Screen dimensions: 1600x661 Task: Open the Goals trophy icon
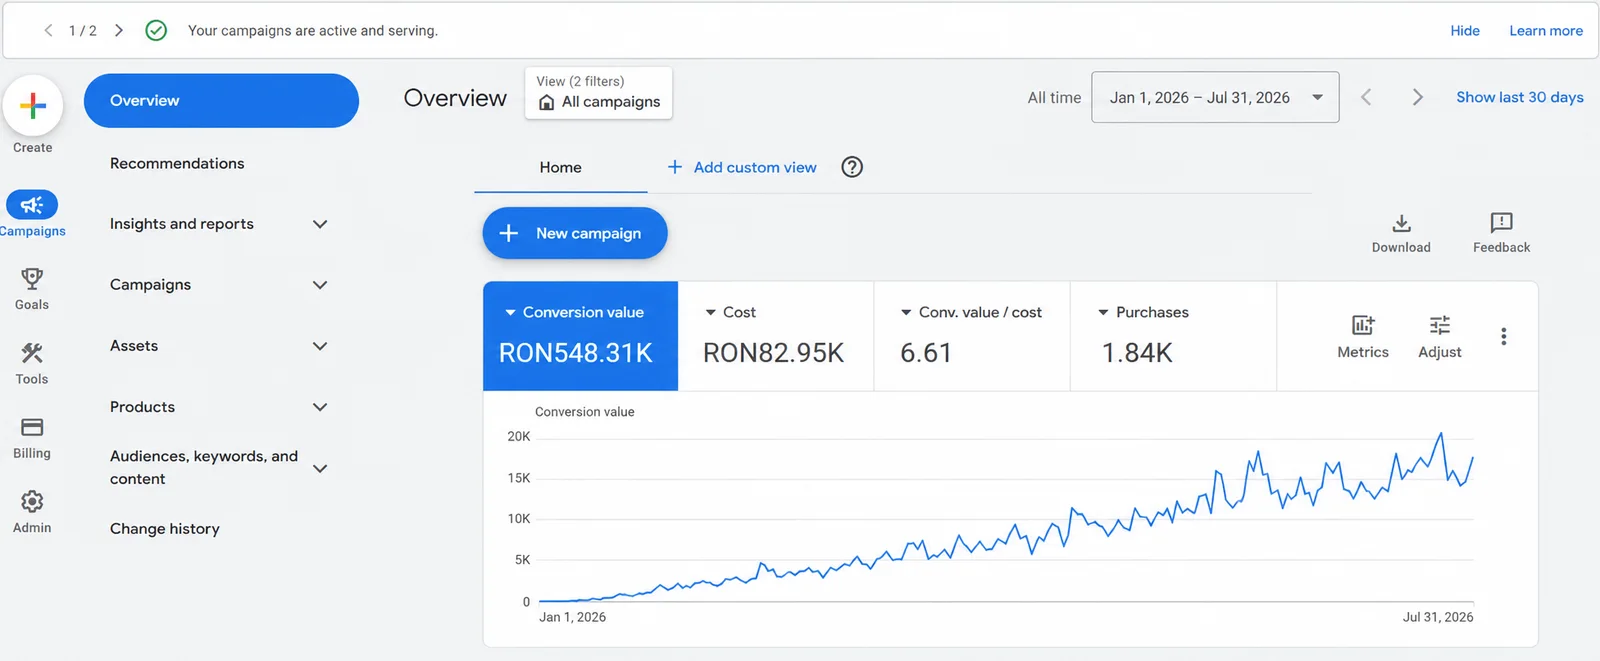[x=32, y=278]
